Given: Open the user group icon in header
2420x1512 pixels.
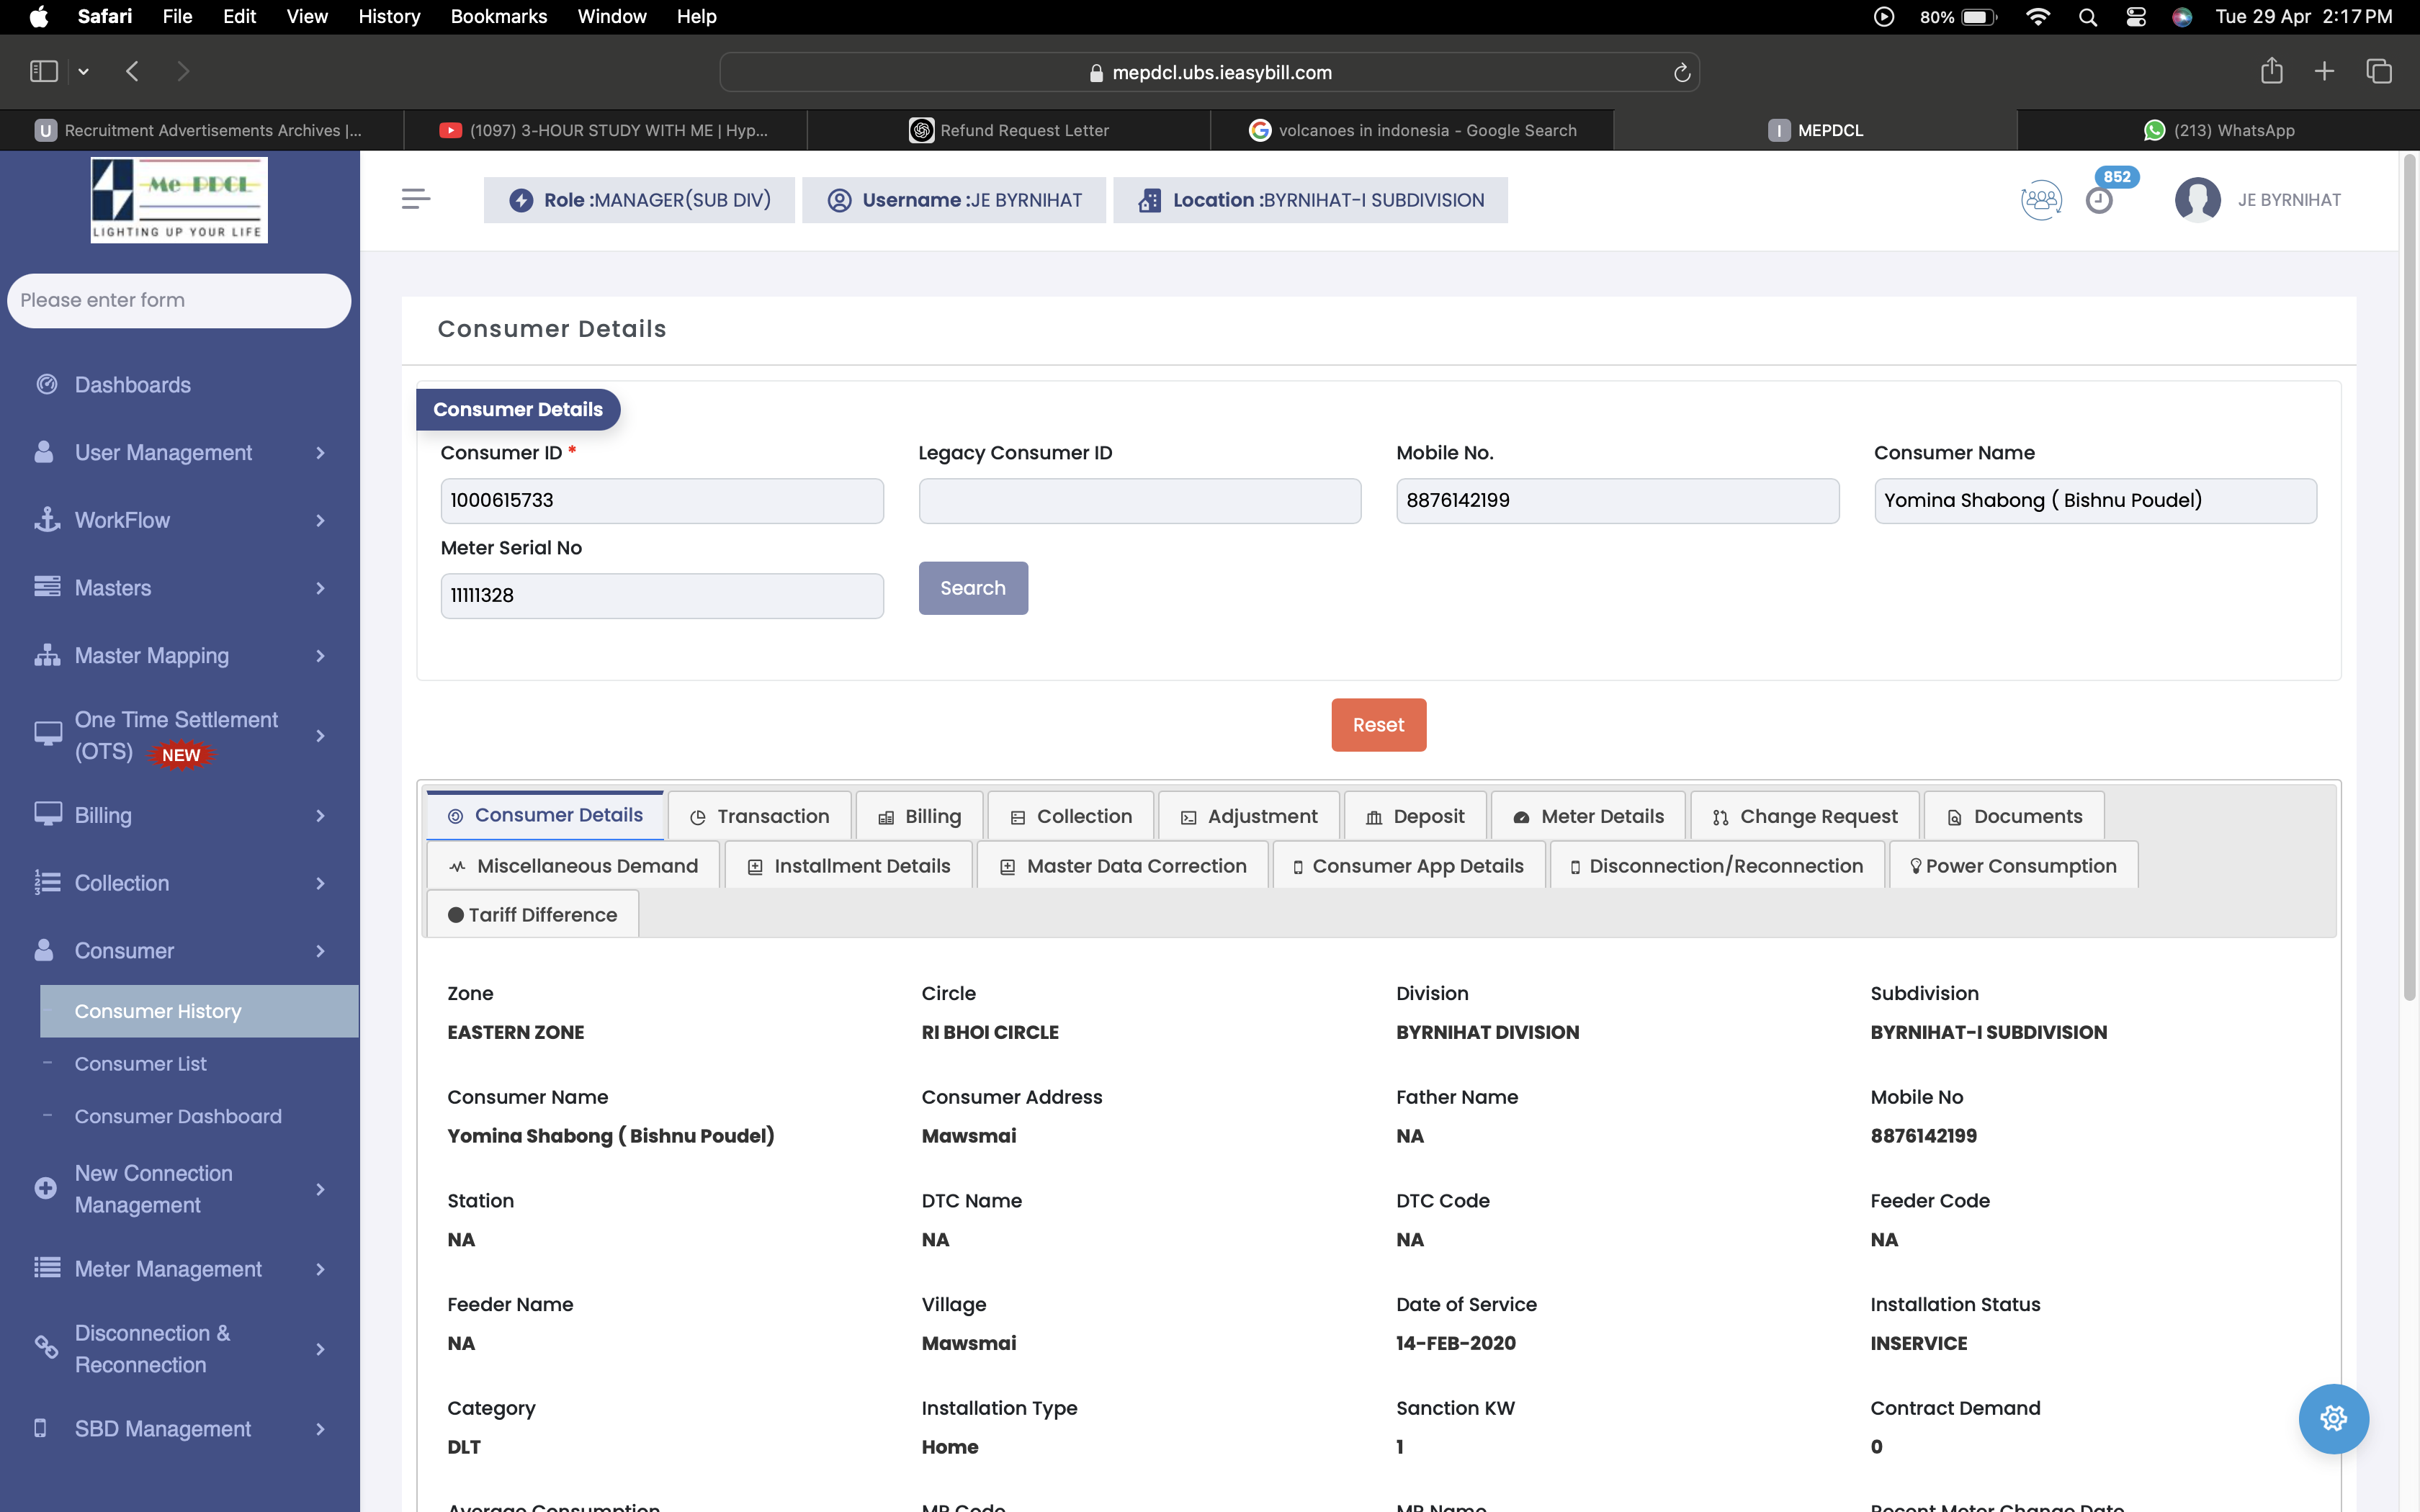Looking at the screenshot, I should click(2041, 200).
